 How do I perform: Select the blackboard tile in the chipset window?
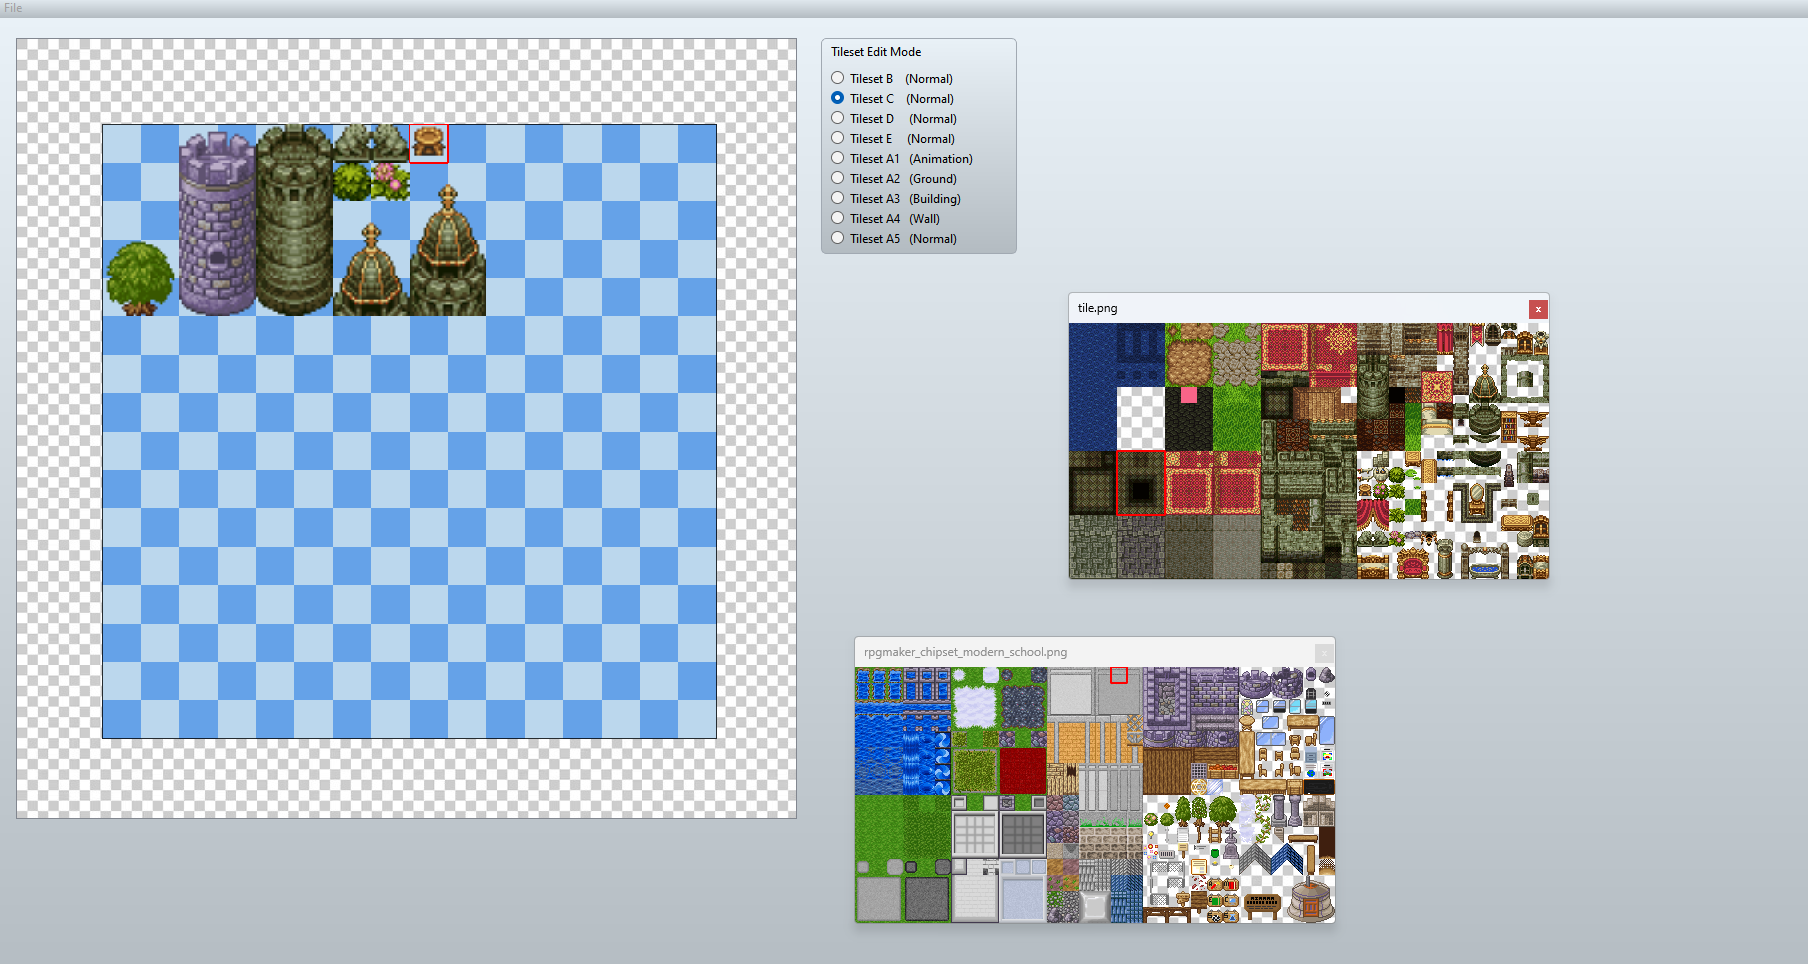click(1319, 786)
